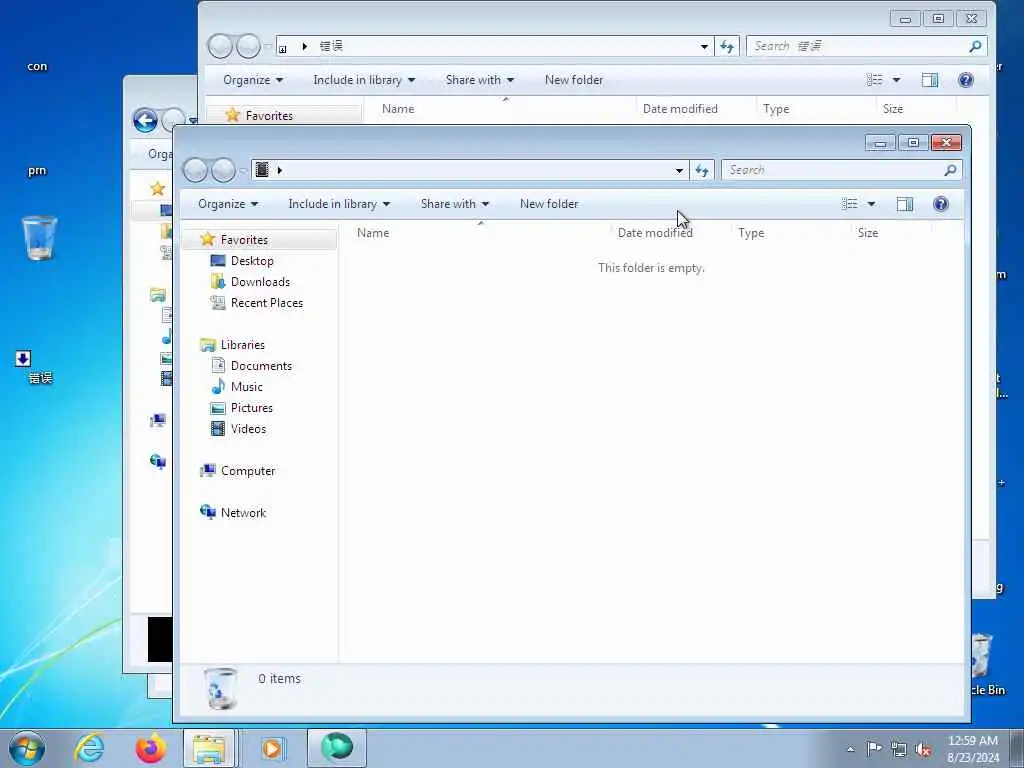Open Computer in front window sidebar
Image resolution: width=1024 pixels, height=768 pixels.
[x=248, y=471]
